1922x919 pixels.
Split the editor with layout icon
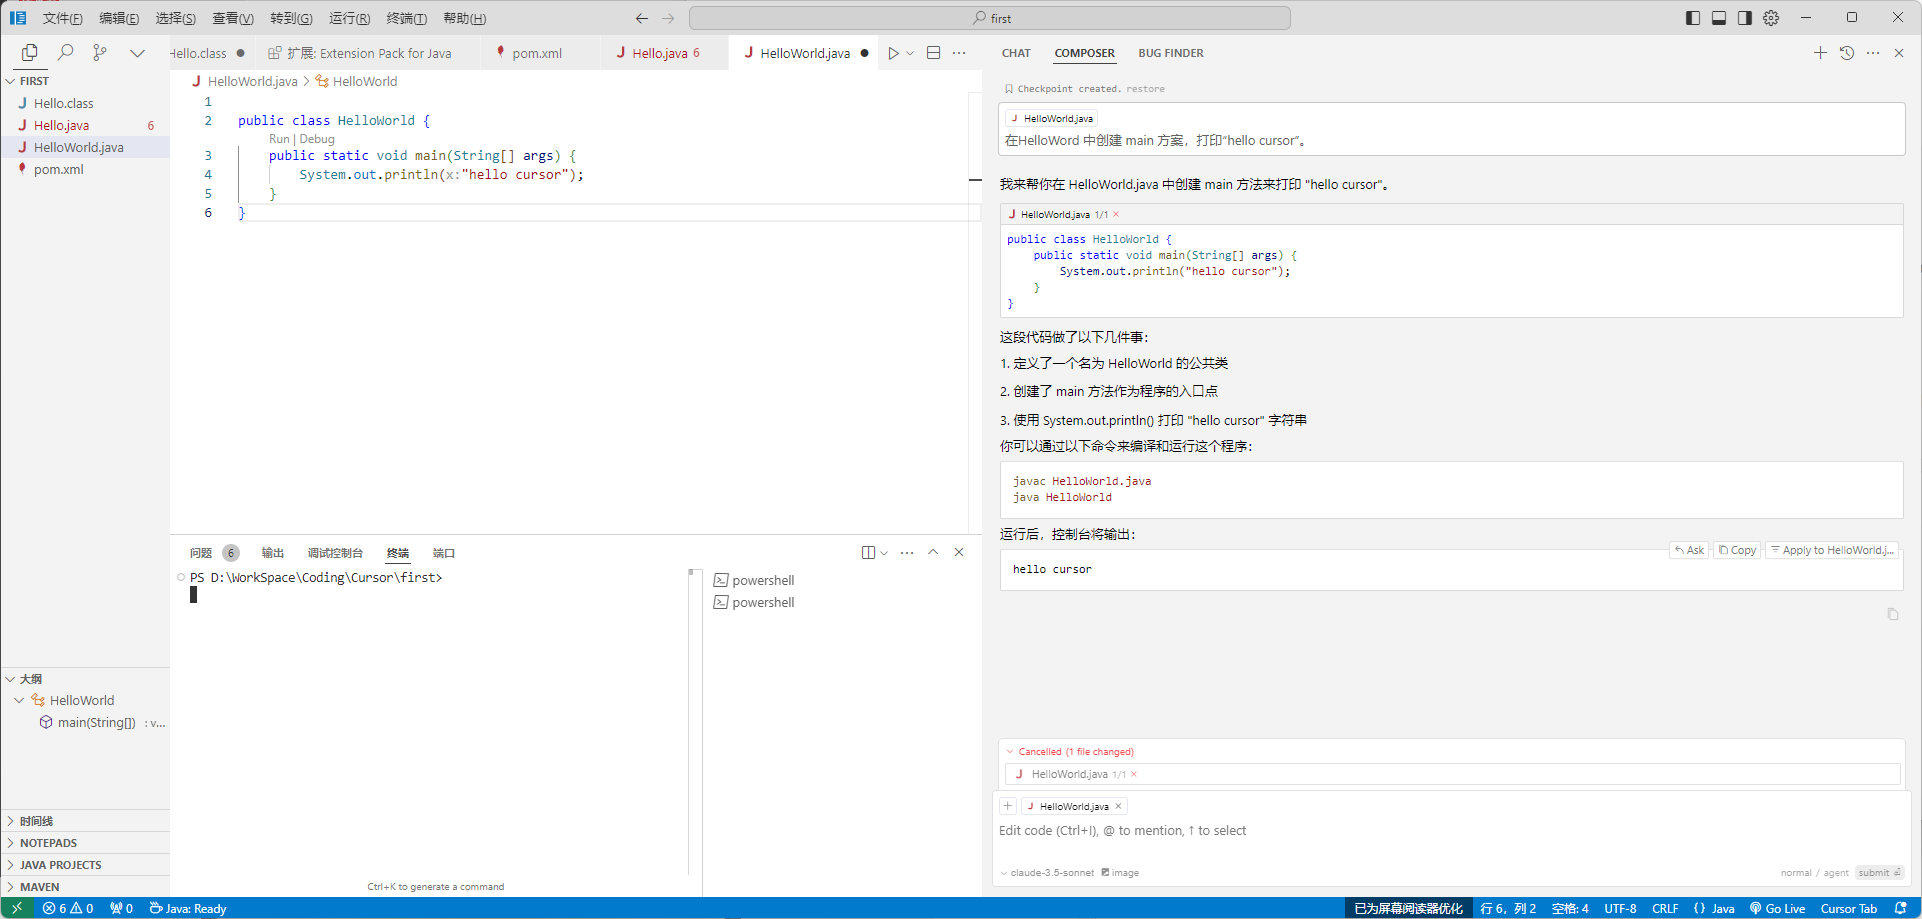click(933, 53)
